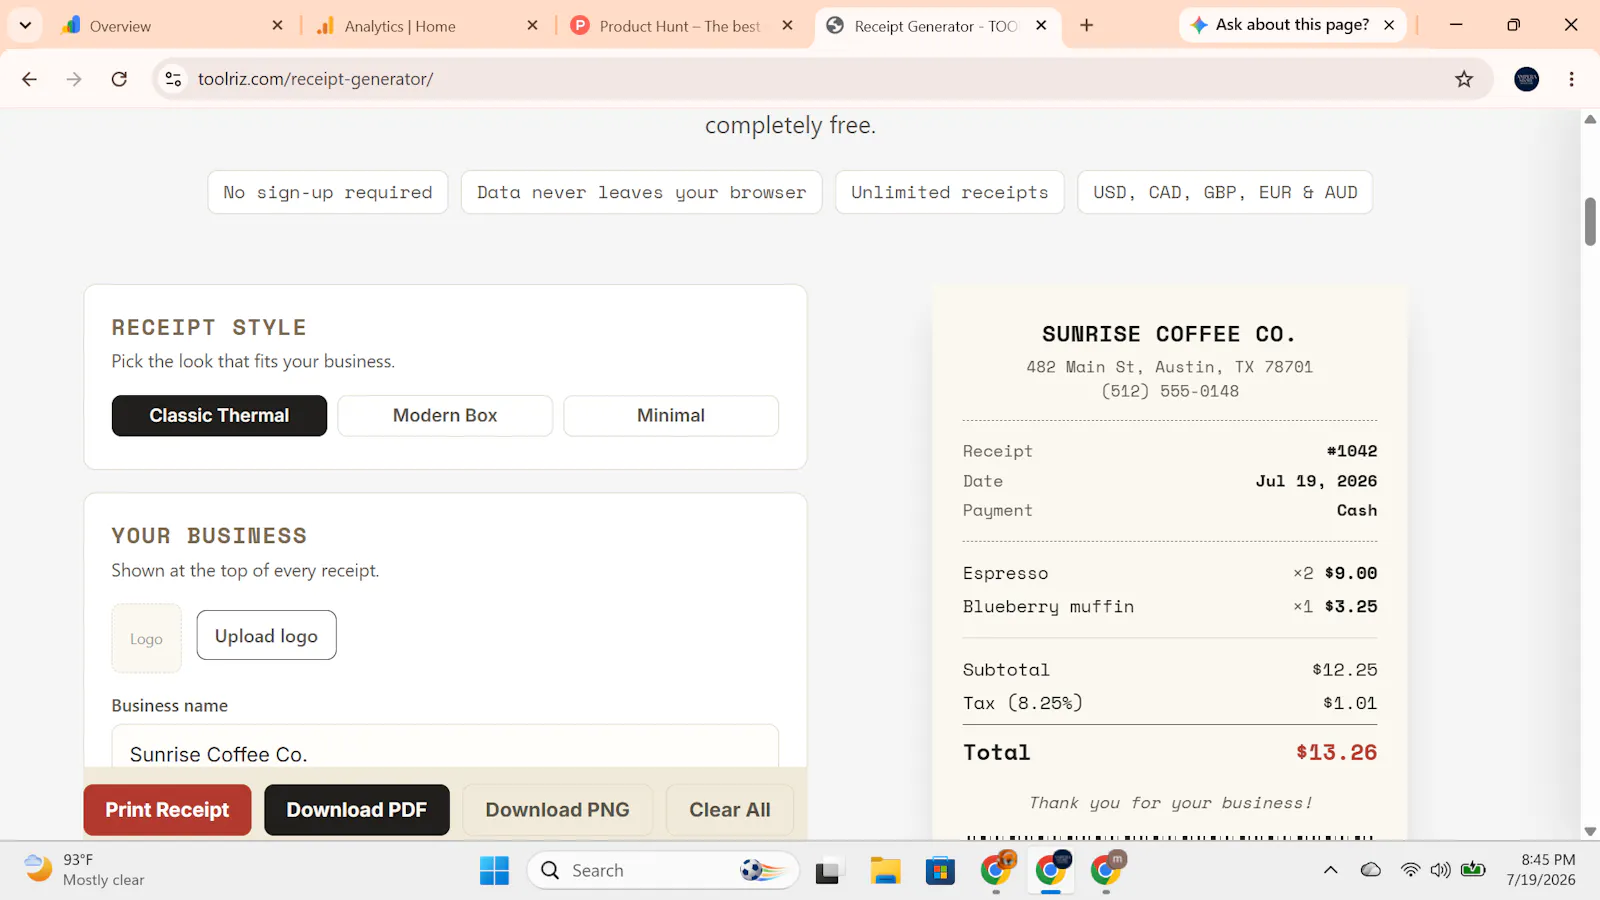Switch to the Analytics | Home tab

425,26
